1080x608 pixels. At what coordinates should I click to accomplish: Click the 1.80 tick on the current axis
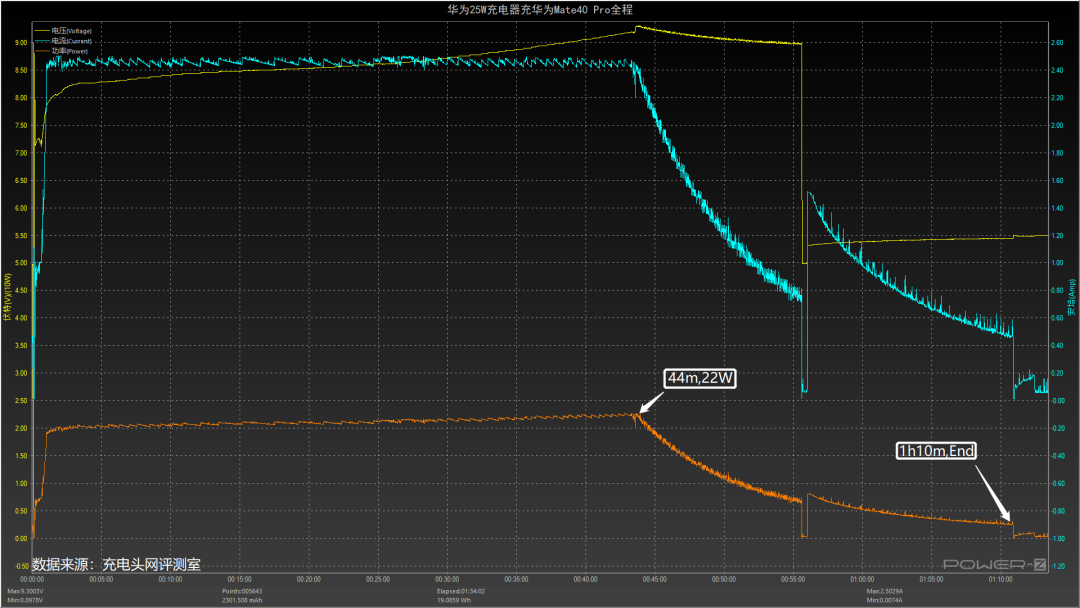click(x=1057, y=153)
